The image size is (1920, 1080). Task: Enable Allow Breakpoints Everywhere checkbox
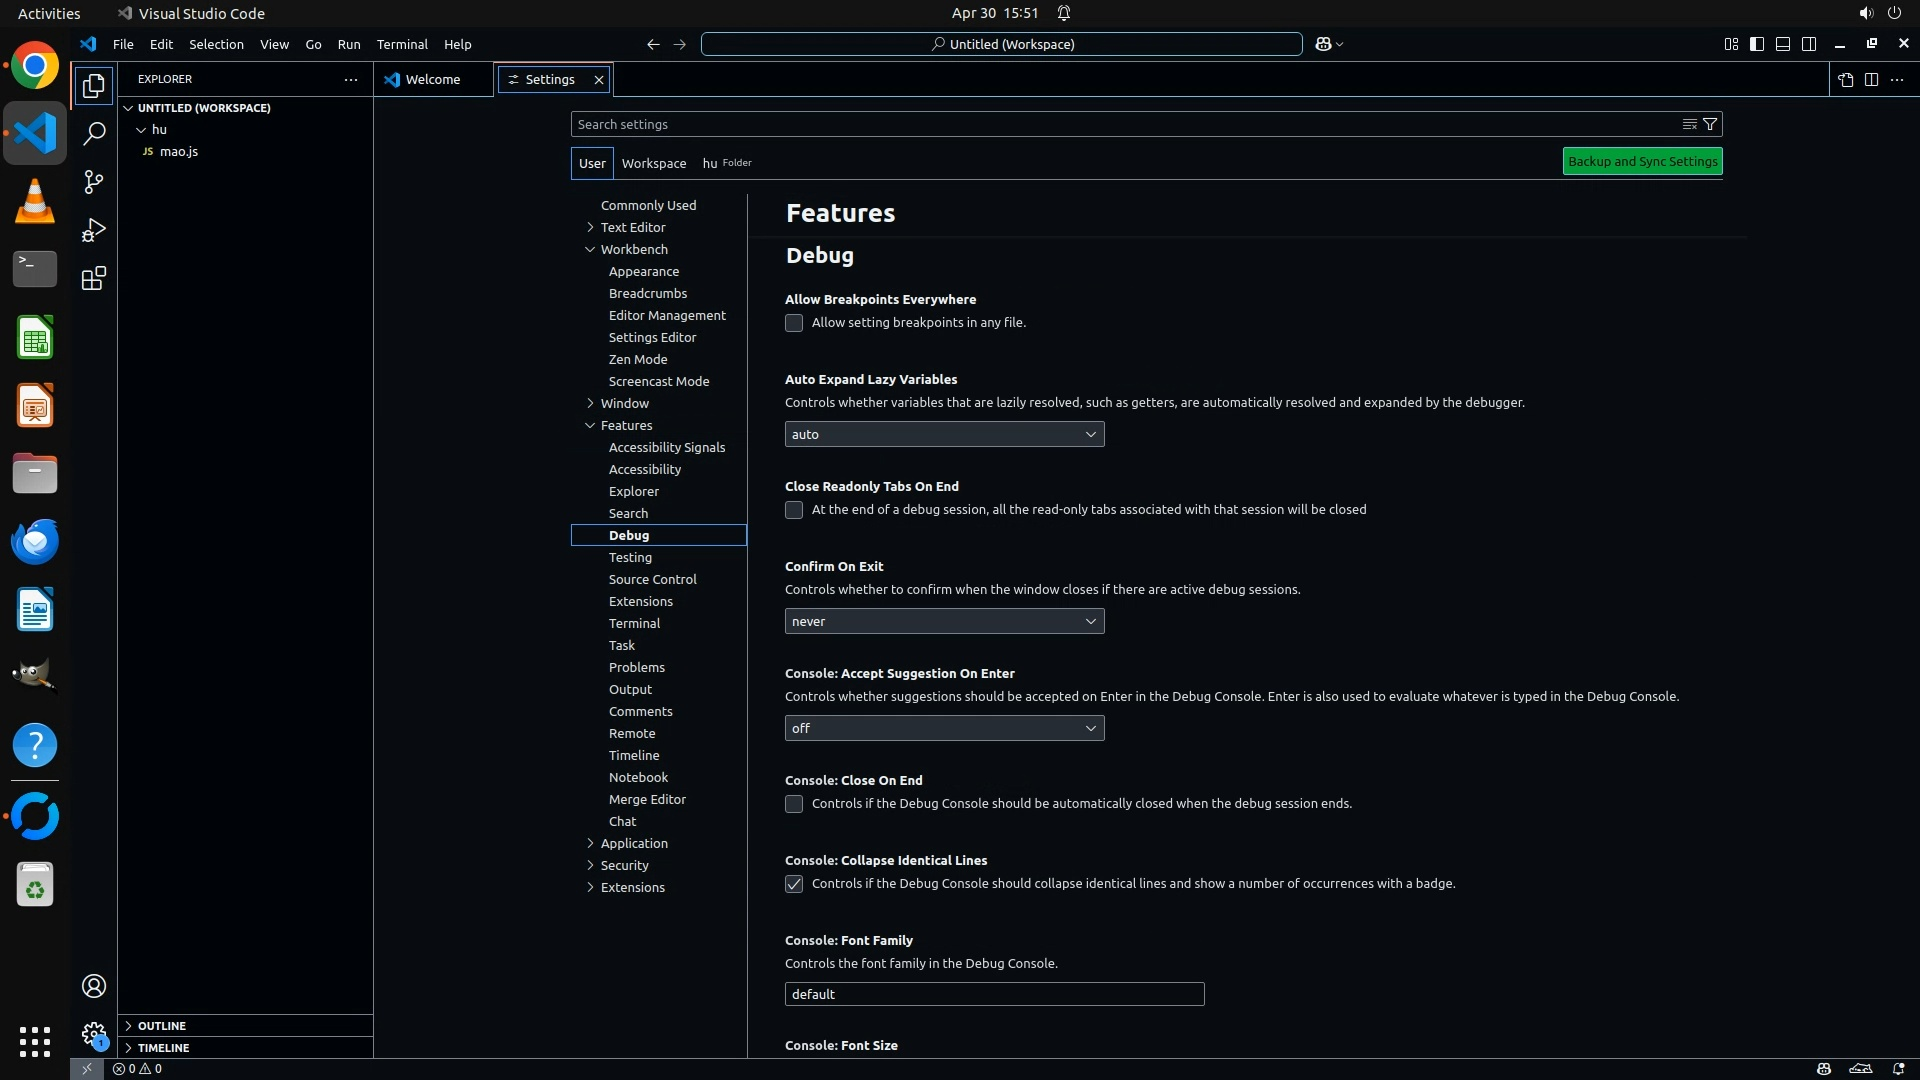point(794,323)
